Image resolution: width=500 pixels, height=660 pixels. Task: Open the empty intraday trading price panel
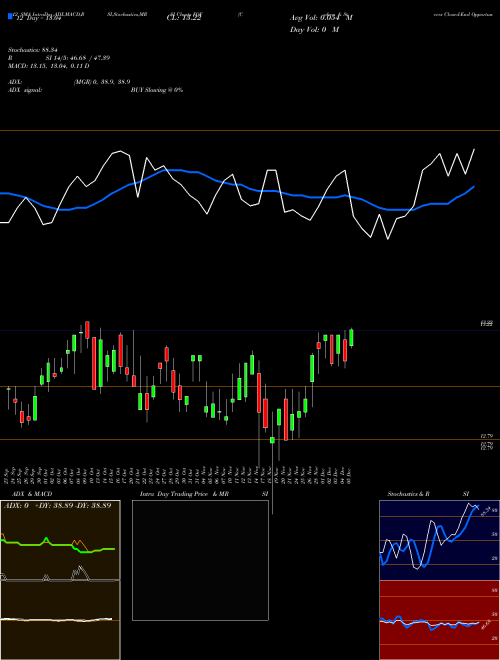coord(200,560)
